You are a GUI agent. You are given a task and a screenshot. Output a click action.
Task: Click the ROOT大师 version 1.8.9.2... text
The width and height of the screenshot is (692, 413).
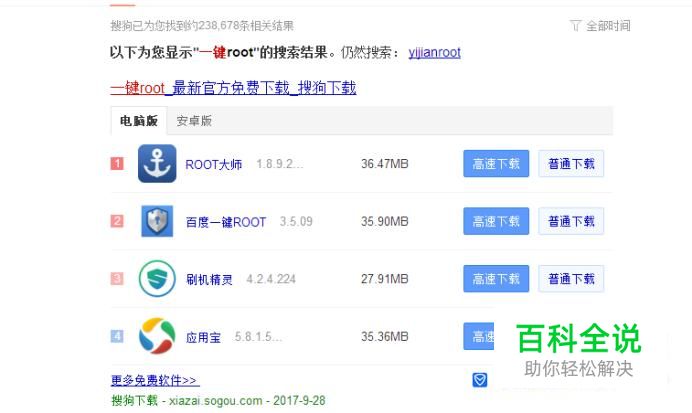(280, 164)
